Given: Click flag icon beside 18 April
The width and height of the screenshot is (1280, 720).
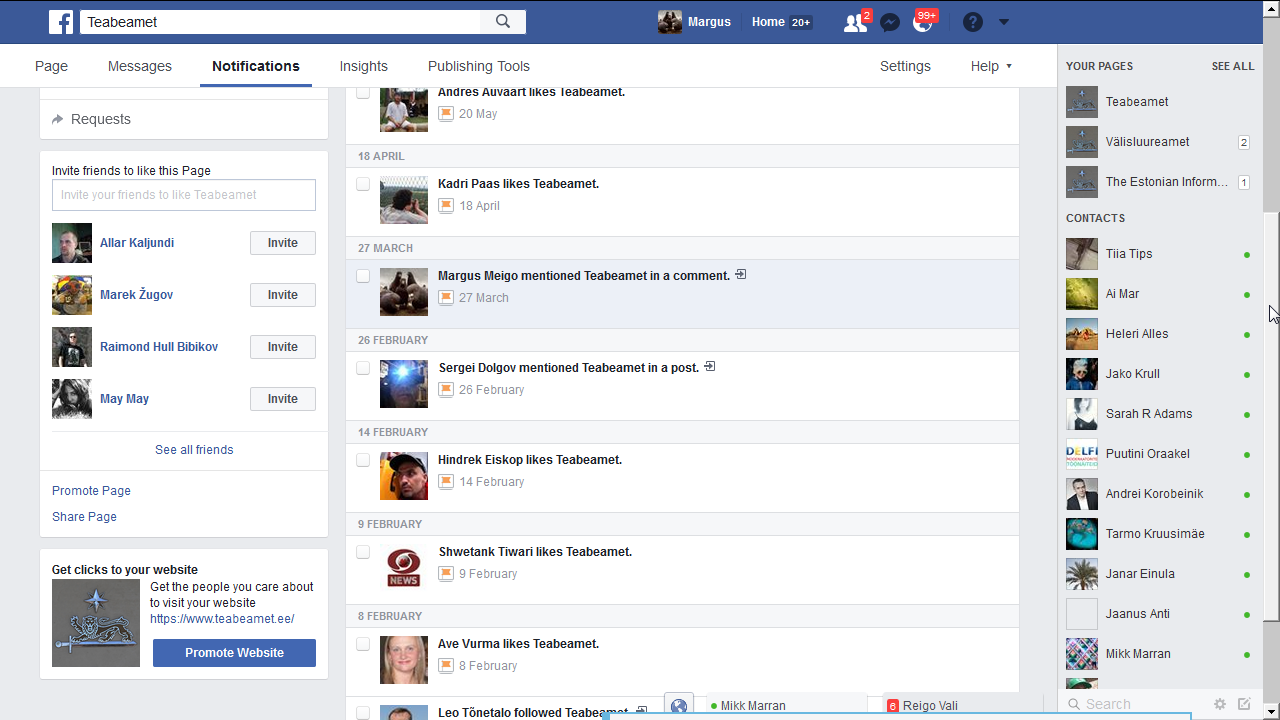Looking at the screenshot, I should [x=446, y=206].
